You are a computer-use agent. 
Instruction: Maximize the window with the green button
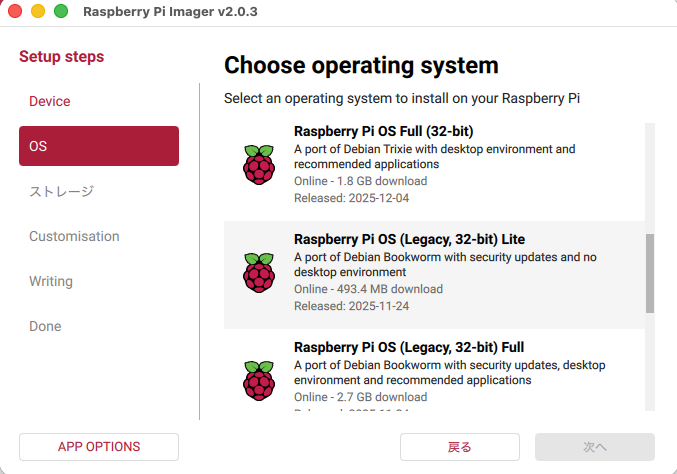(x=61, y=11)
